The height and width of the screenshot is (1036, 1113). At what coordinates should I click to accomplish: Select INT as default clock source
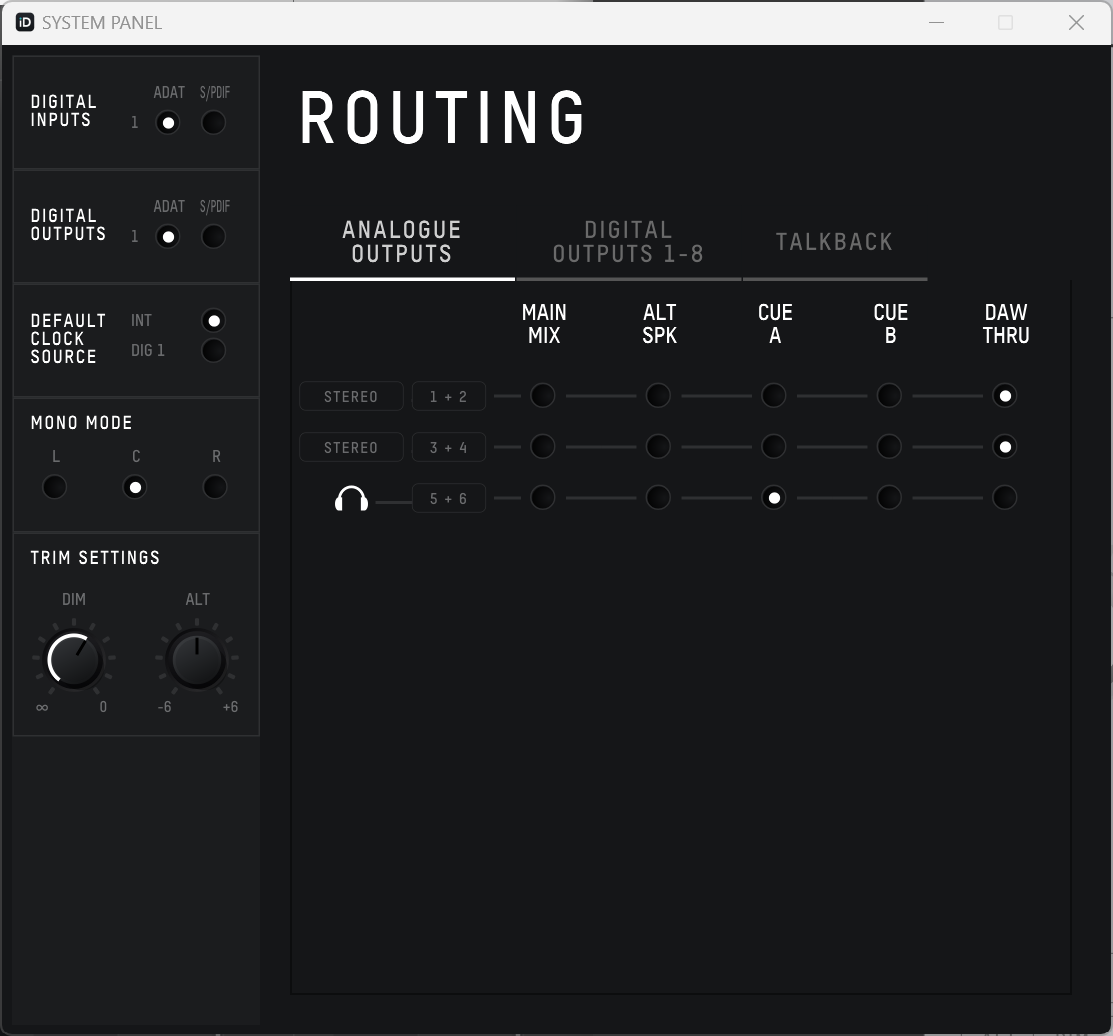coord(213,321)
